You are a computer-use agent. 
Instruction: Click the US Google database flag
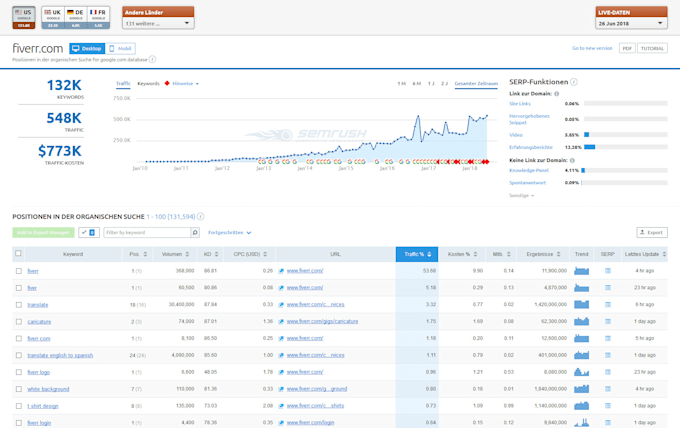coord(23,17)
